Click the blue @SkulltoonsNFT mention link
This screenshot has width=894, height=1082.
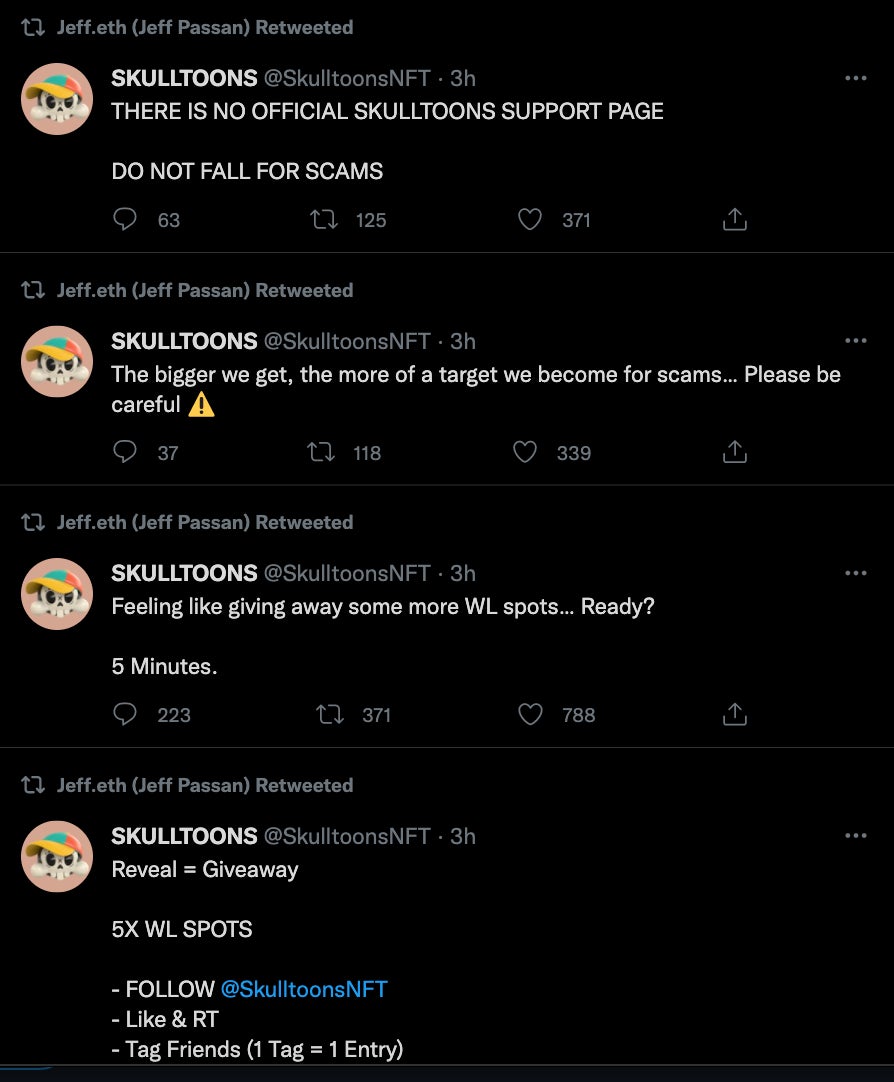[x=303, y=989]
